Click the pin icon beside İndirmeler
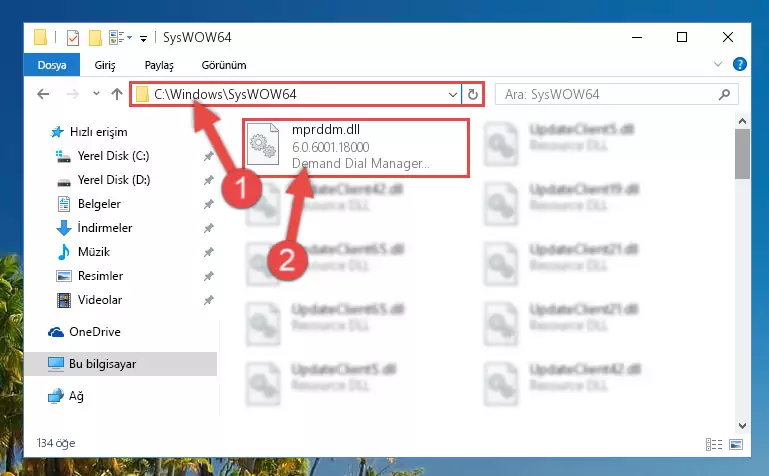This screenshot has width=769, height=476. click(x=208, y=228)
